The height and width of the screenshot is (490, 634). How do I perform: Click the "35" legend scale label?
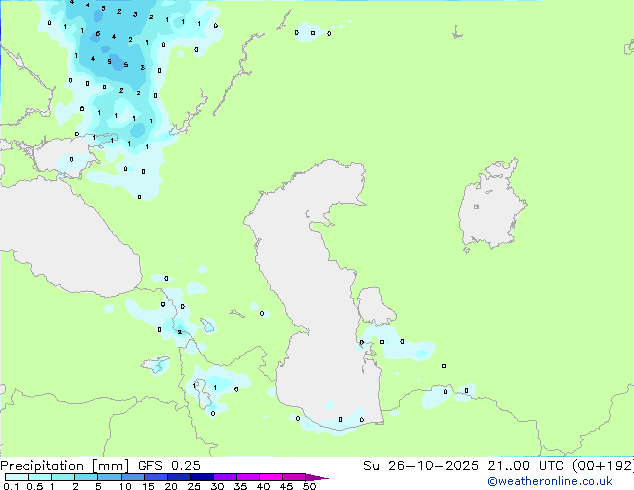click(x=240, y=486)
